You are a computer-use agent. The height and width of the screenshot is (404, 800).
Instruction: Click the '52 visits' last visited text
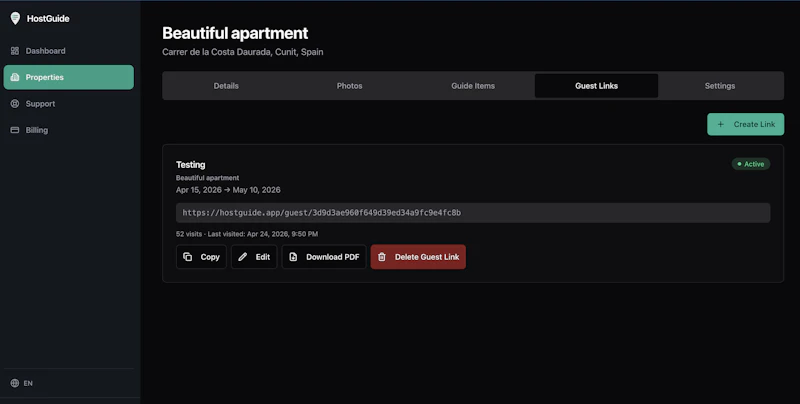tap(247, 234)
